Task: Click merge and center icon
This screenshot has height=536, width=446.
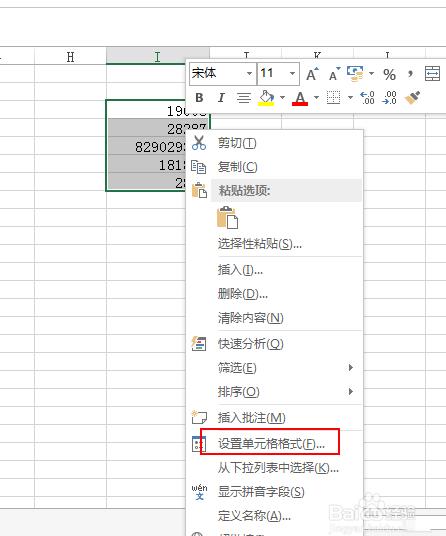Action: (432, 74)
